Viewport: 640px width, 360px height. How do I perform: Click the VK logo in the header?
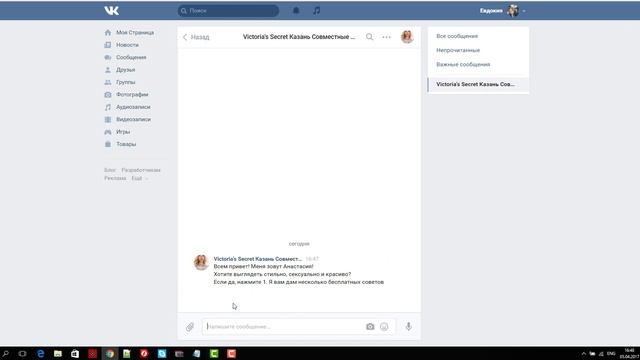111,11
